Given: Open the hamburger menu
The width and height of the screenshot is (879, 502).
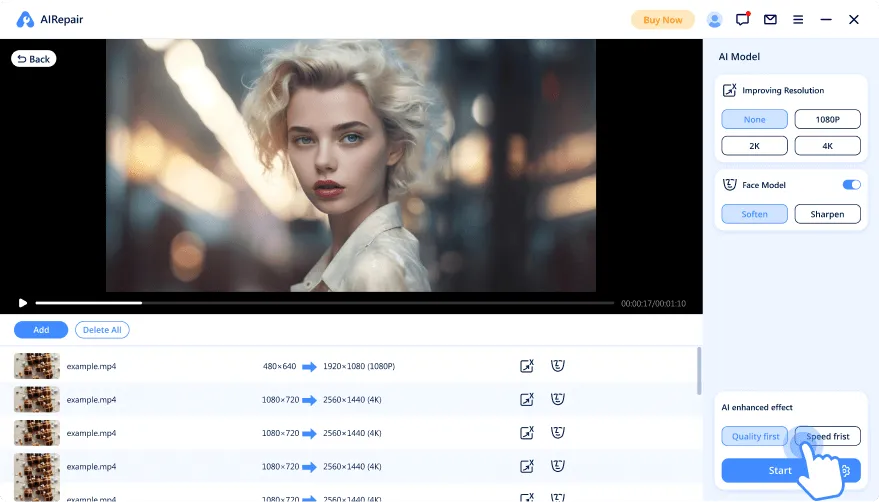Looking at the screenshot, I should pos(798,20).
